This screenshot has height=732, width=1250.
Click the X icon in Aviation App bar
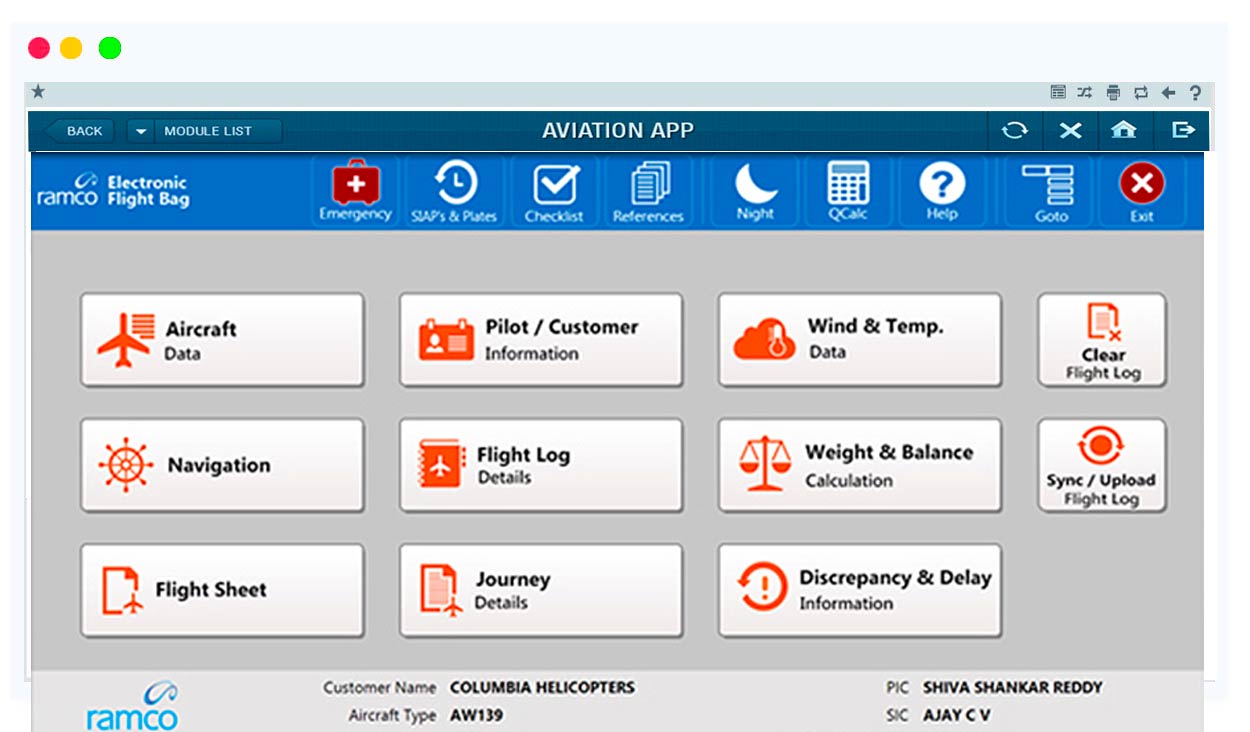click(1070, 131)
